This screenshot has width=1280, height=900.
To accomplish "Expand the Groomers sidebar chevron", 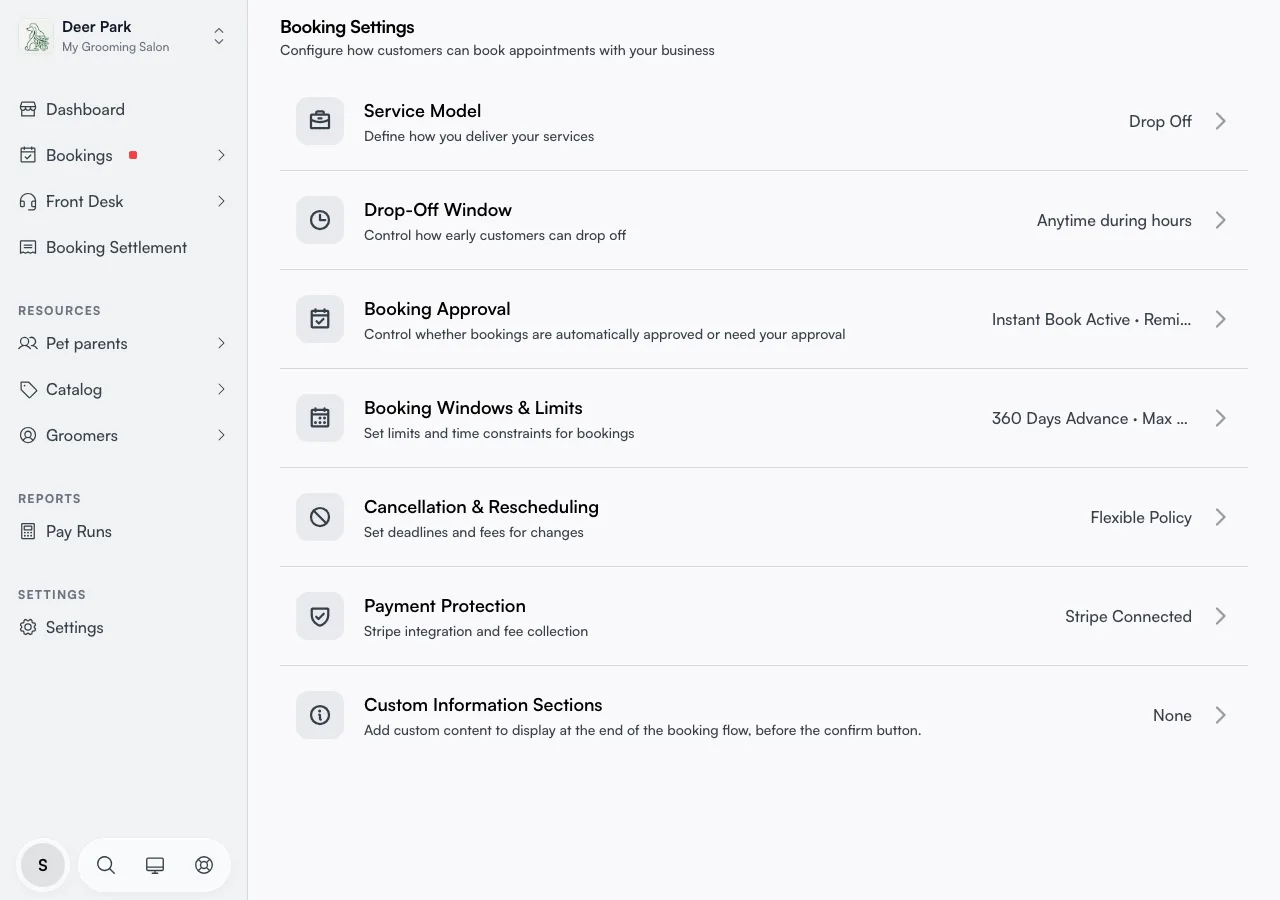I will point(221,435).
